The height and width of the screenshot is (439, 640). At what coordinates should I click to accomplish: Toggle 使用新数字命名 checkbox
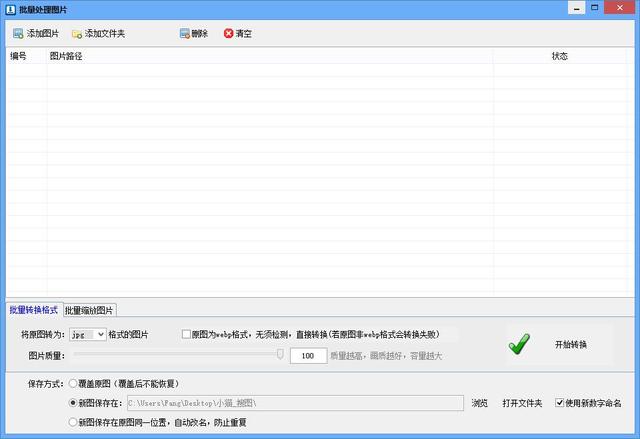pyautogui.click(x=560, y=403)
